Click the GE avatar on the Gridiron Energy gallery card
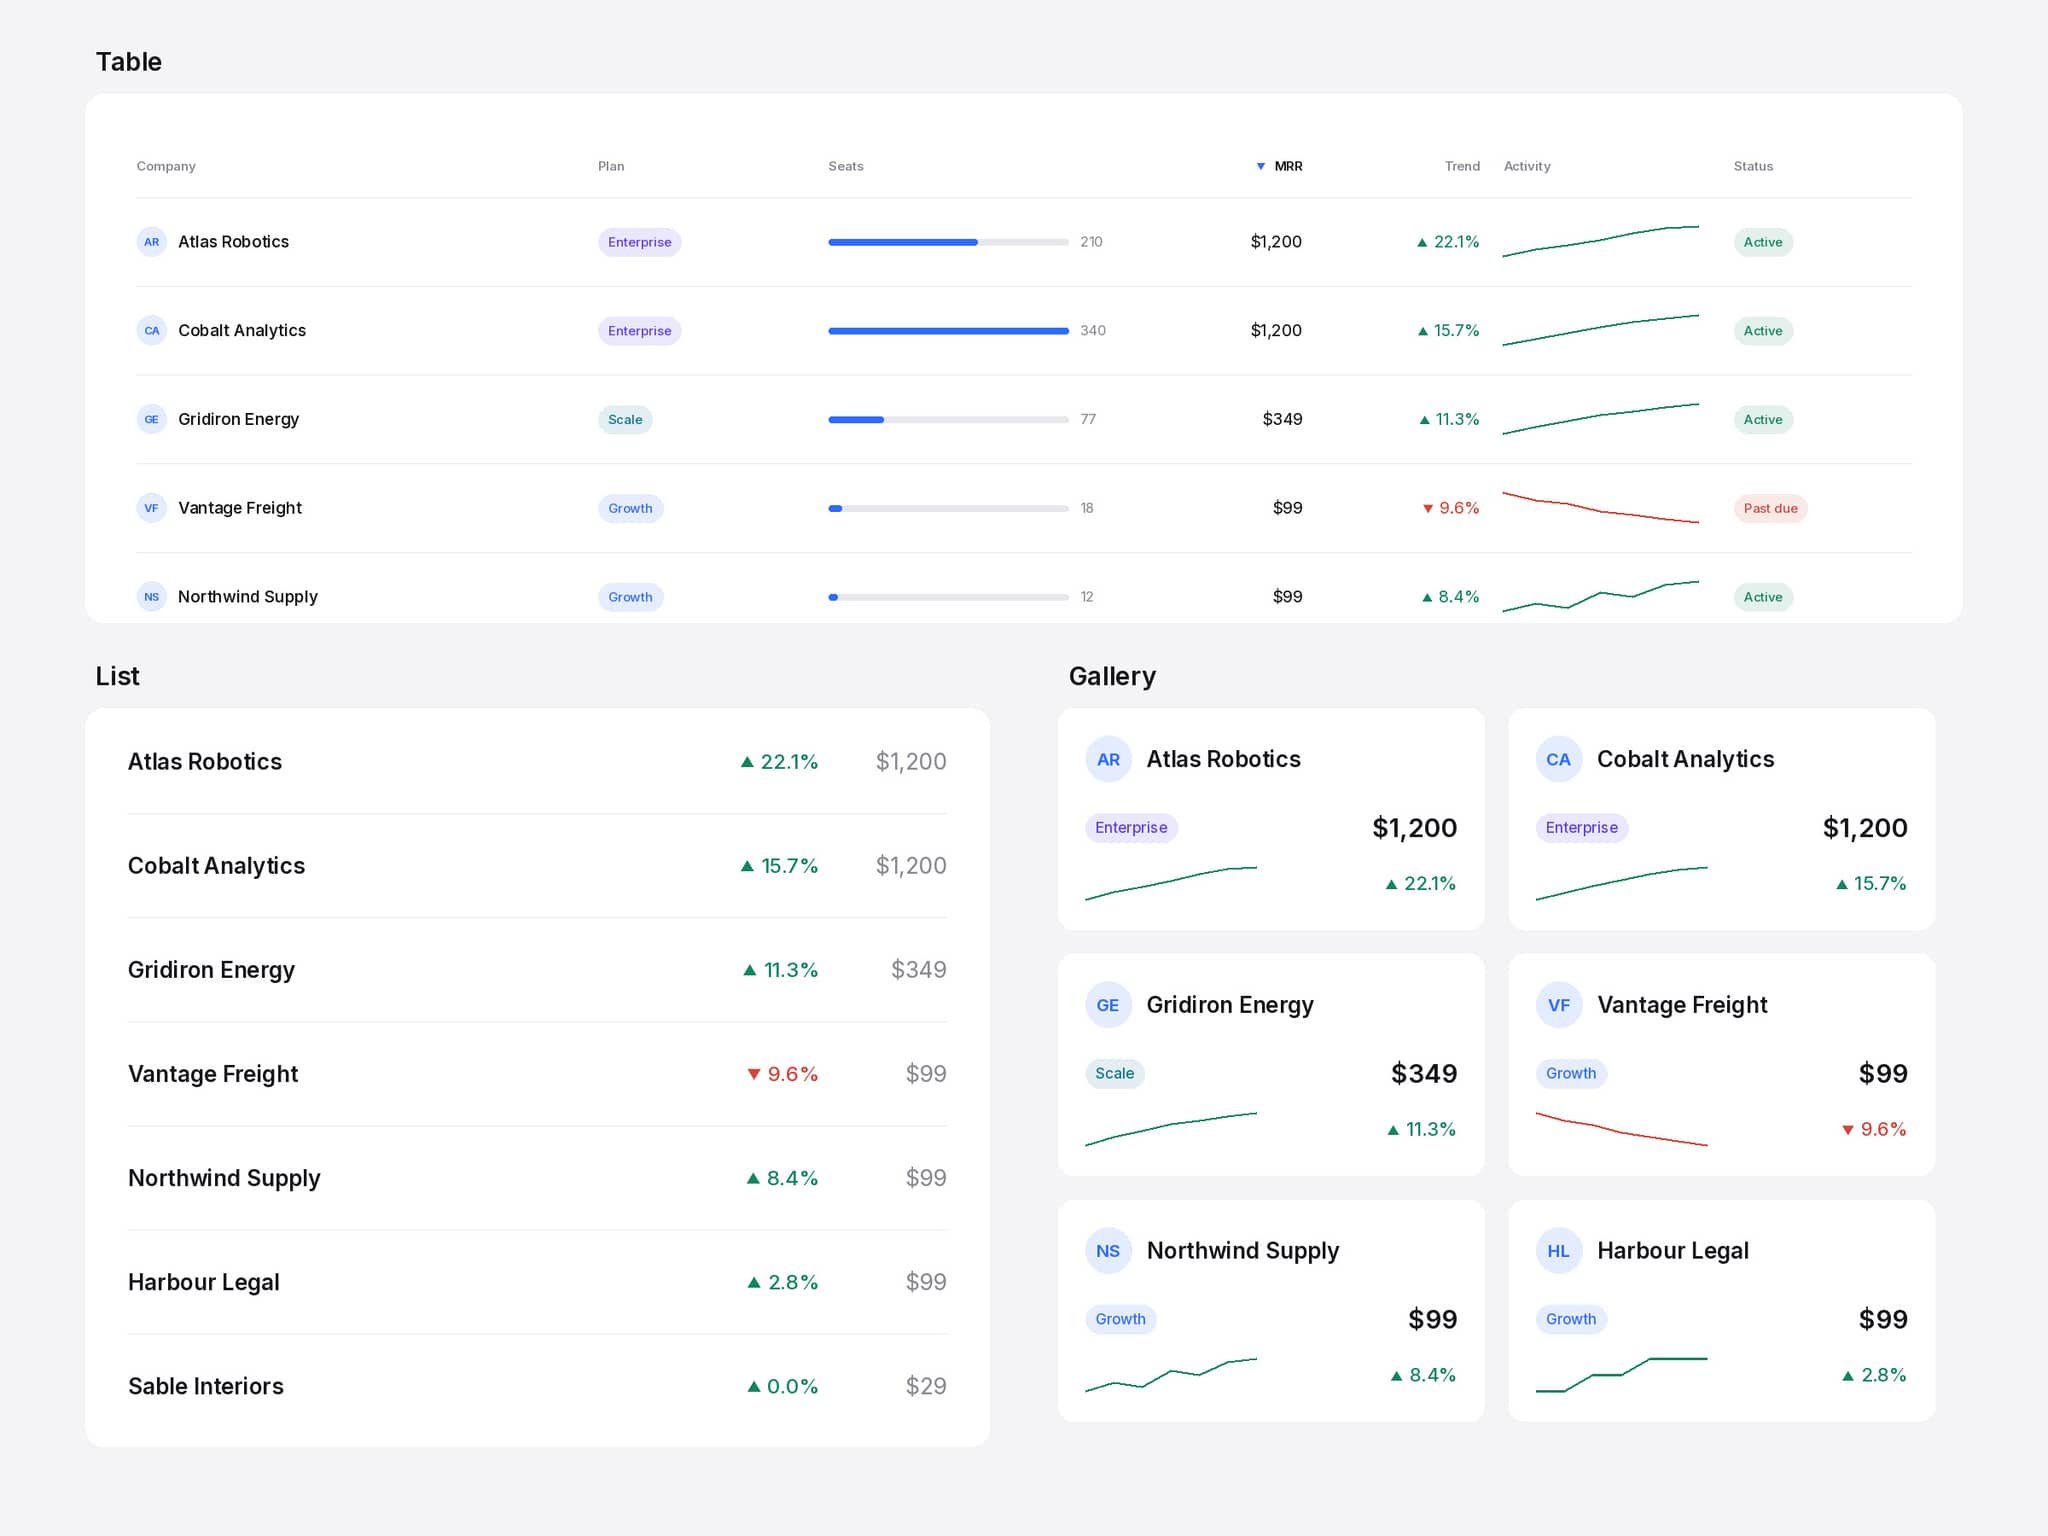 (1108, 1005)
